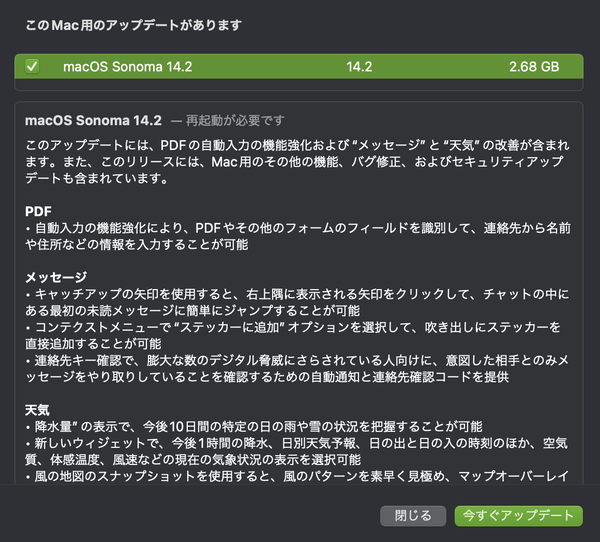Select the macOS Sonoma 14.2 row name
Viewport: 600px width, 542px height.
(127, 67)
